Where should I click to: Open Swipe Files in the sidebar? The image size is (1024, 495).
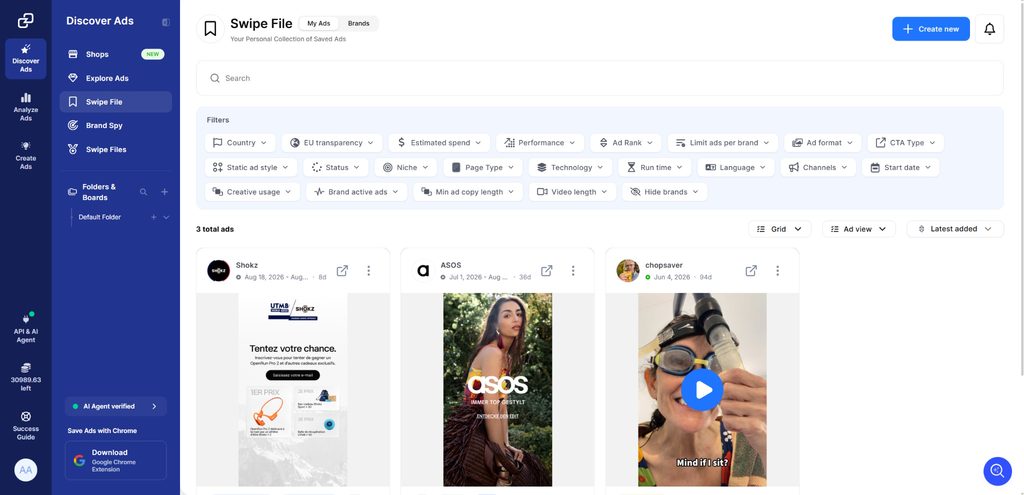click(x=116, y=150)
